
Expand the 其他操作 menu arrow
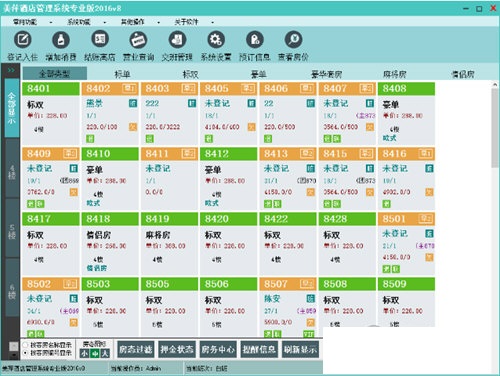pyautogui.click(x=159, y=22)
